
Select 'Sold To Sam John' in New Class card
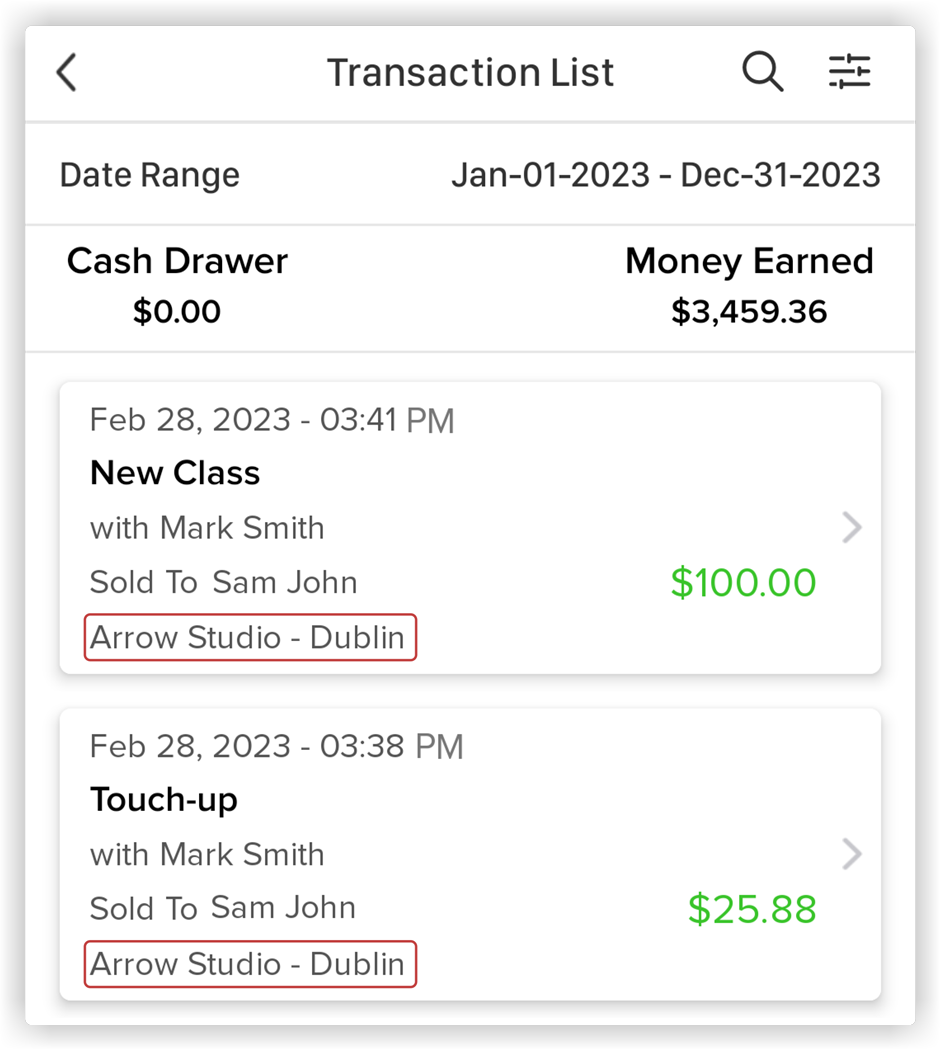(x=224, y=582)
